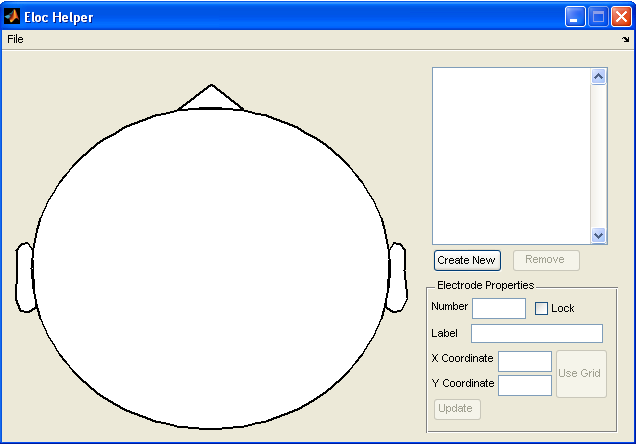Click the Remove button
Viewport: 636px width, 444px height.
point(546,260)
